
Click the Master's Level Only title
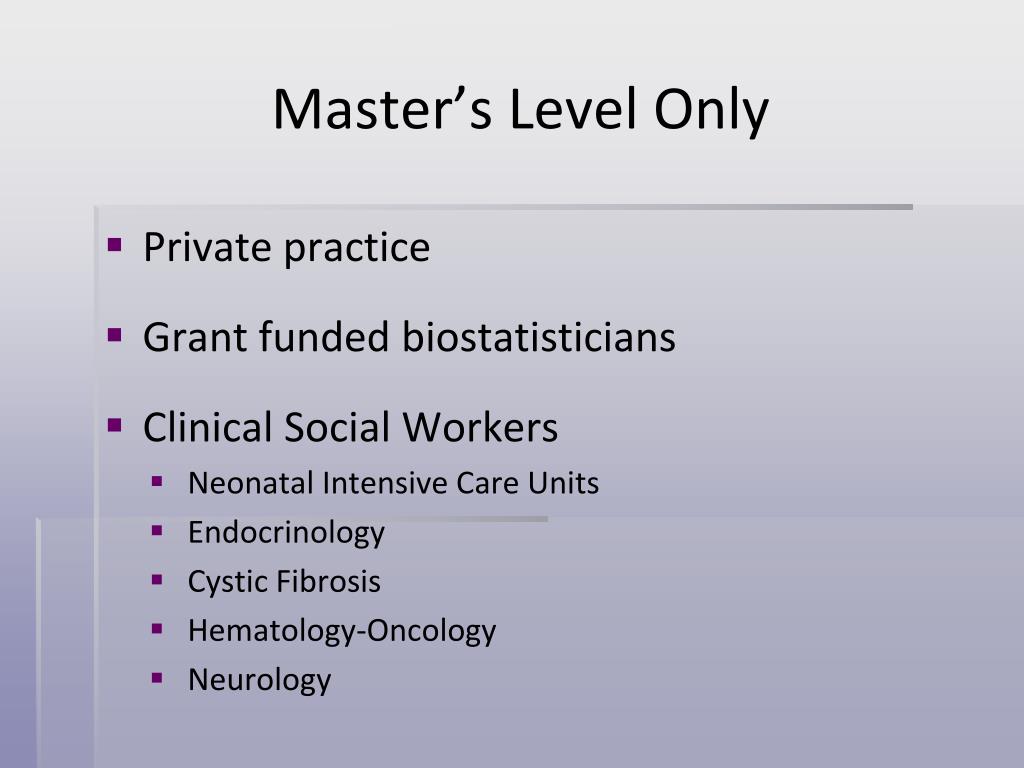click(x=520, y=110)
